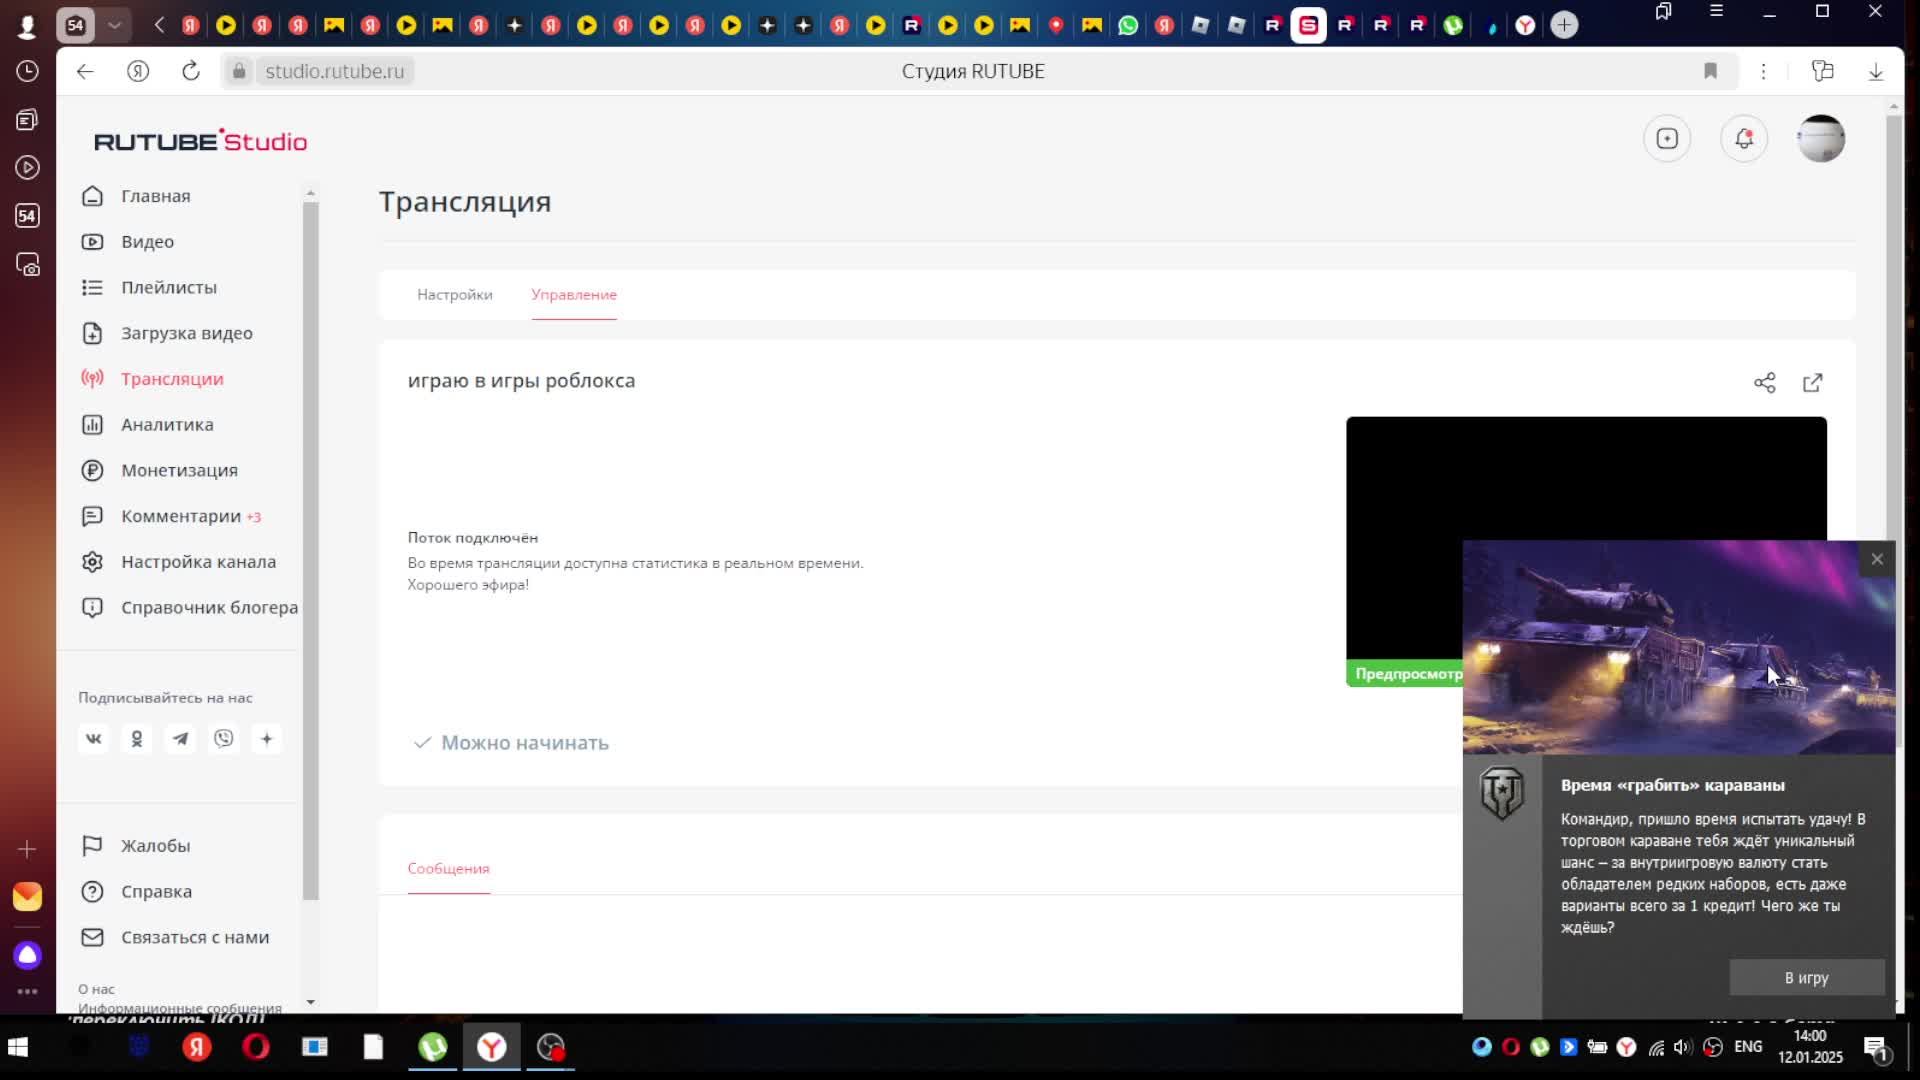Click the studio.rutube.ru address field
Image resolution: width=1920 pixels, height=1080 pixels.
click(x=334, y=71)
